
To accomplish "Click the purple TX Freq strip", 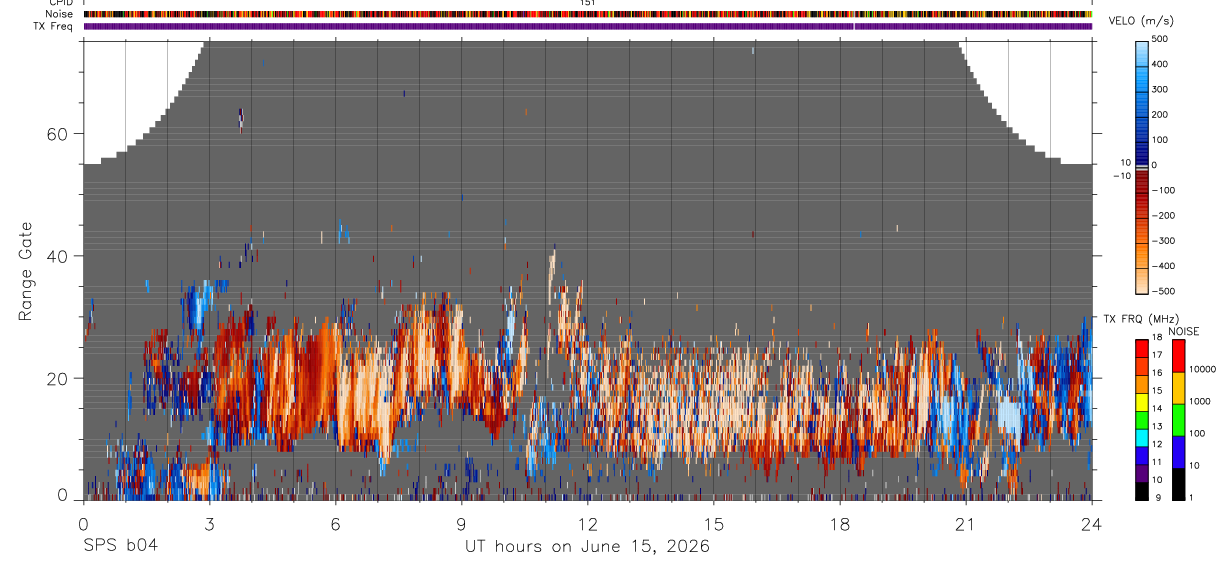I will point(587,27).
